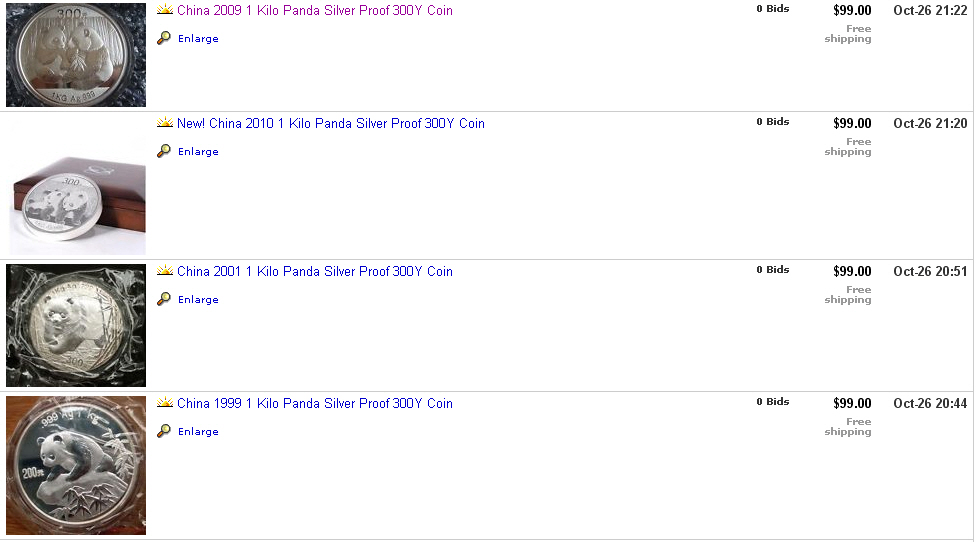Image resolution: width=978 pixels, height=542 pixels.
Task: Click Enlarge link under 1999 Panda title
Action: pyautogui.click(x=198, y=432)
